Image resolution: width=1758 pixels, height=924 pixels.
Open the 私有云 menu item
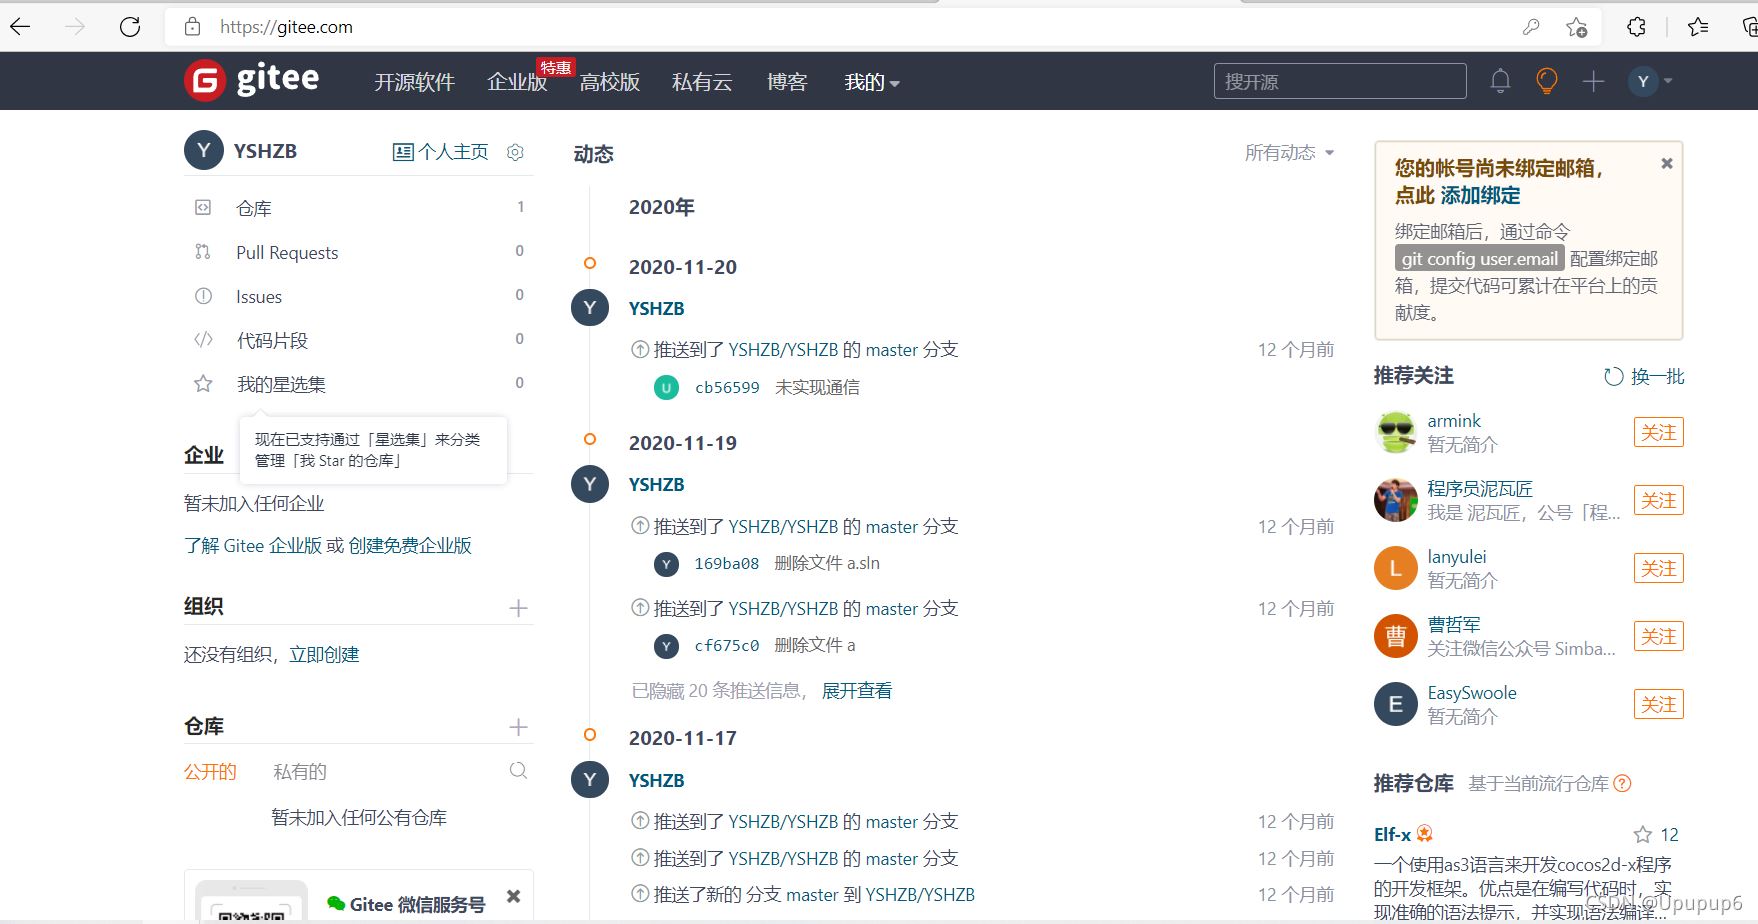click(x=702, y=82)
